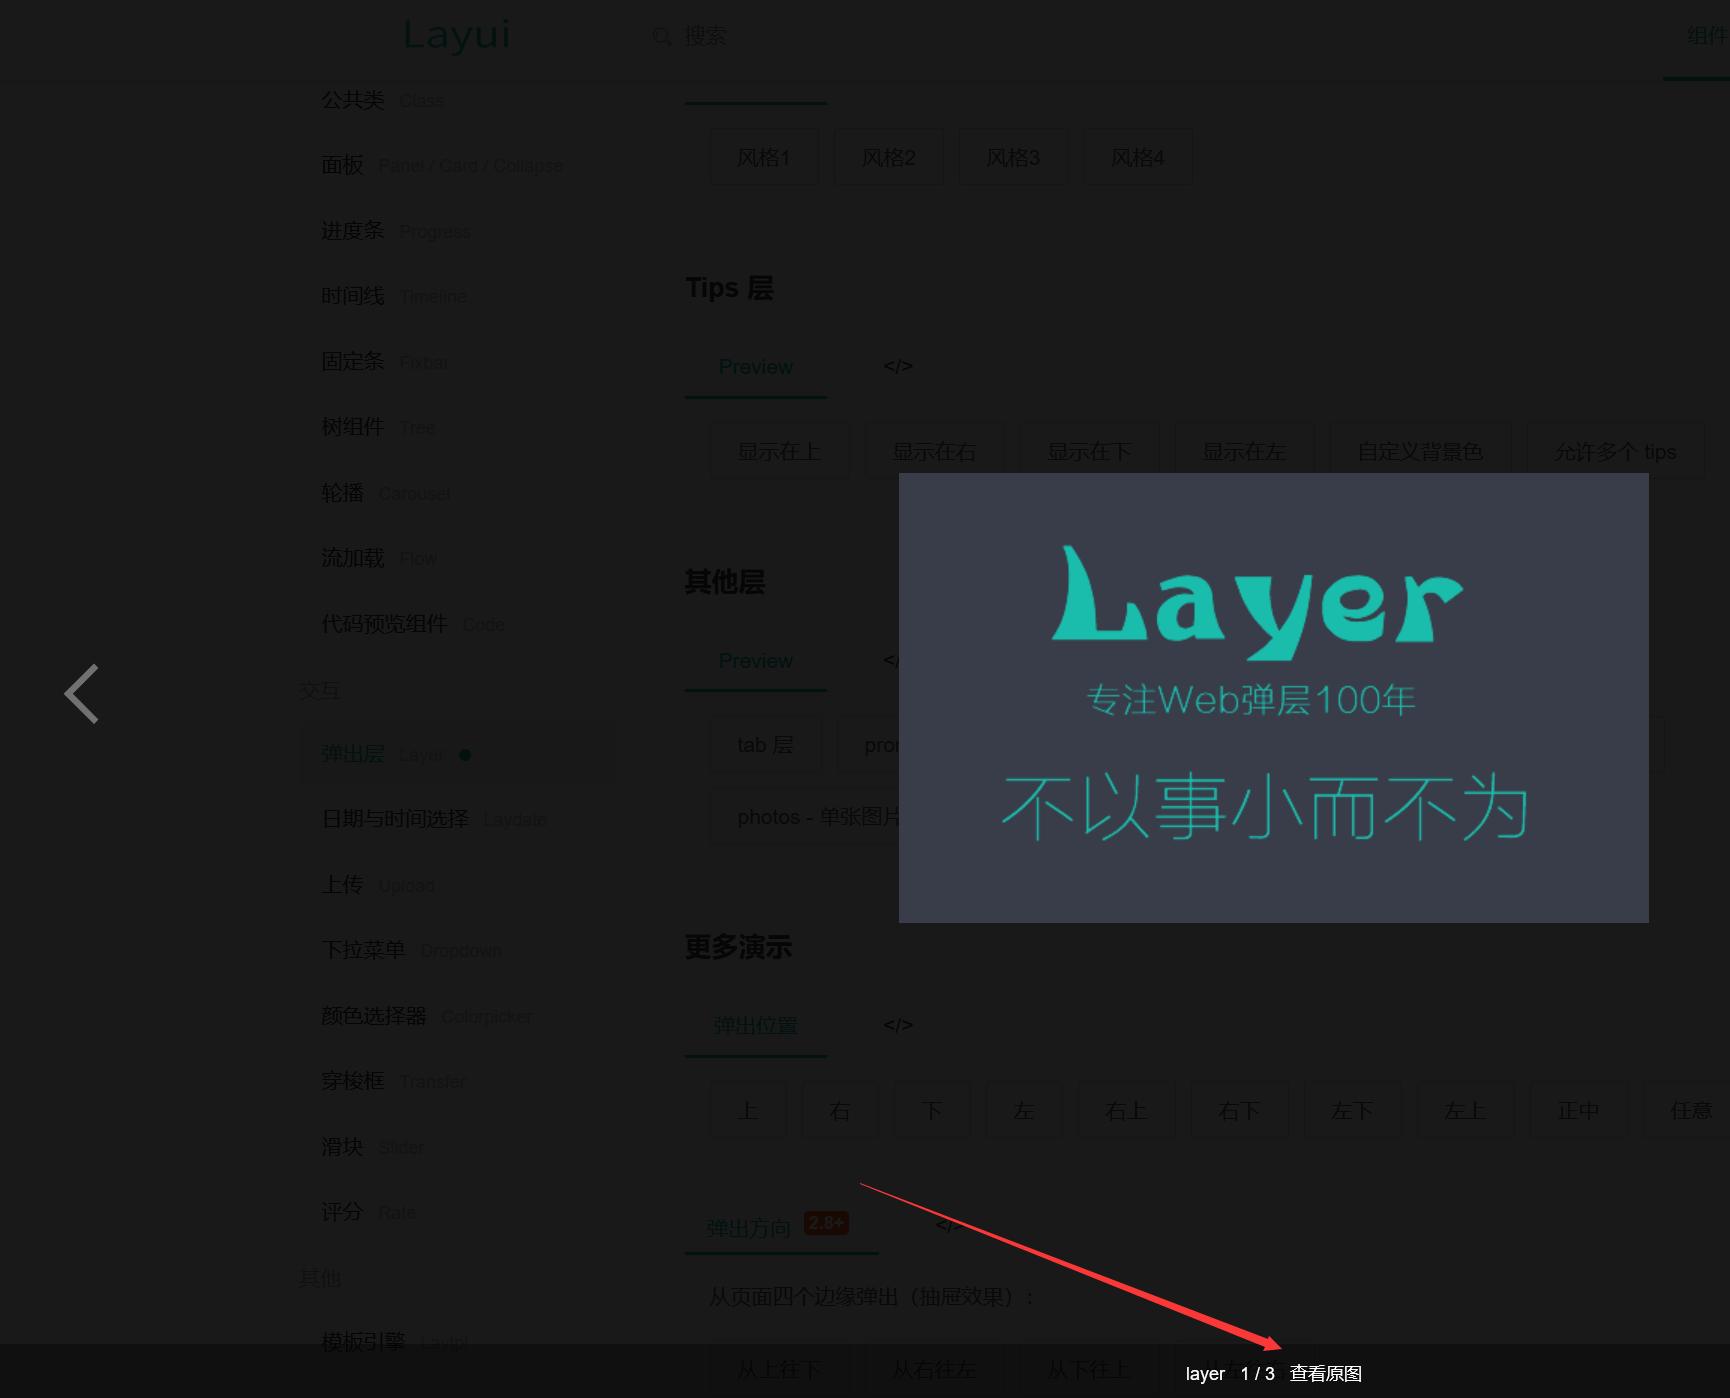Switch to the Preview tab under Tips 层
This screenshot has height=1398, width=1730.
coord(755,366)
